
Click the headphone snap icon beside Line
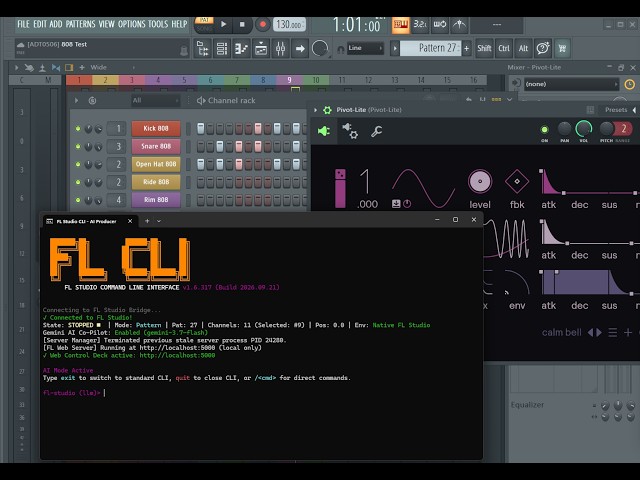tap(340, 49)
